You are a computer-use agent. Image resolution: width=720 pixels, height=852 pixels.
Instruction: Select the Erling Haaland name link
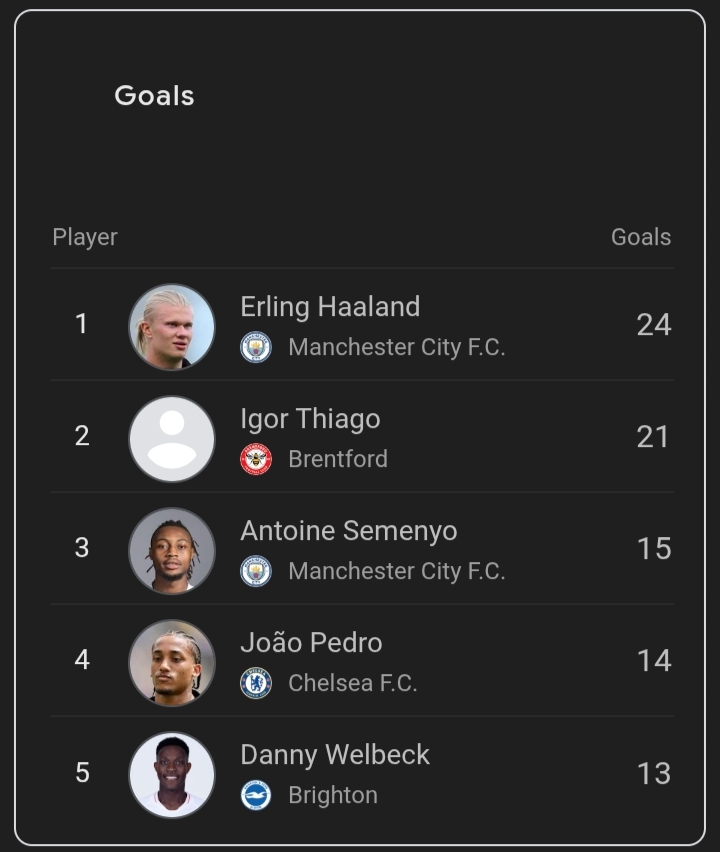[330, 307]
